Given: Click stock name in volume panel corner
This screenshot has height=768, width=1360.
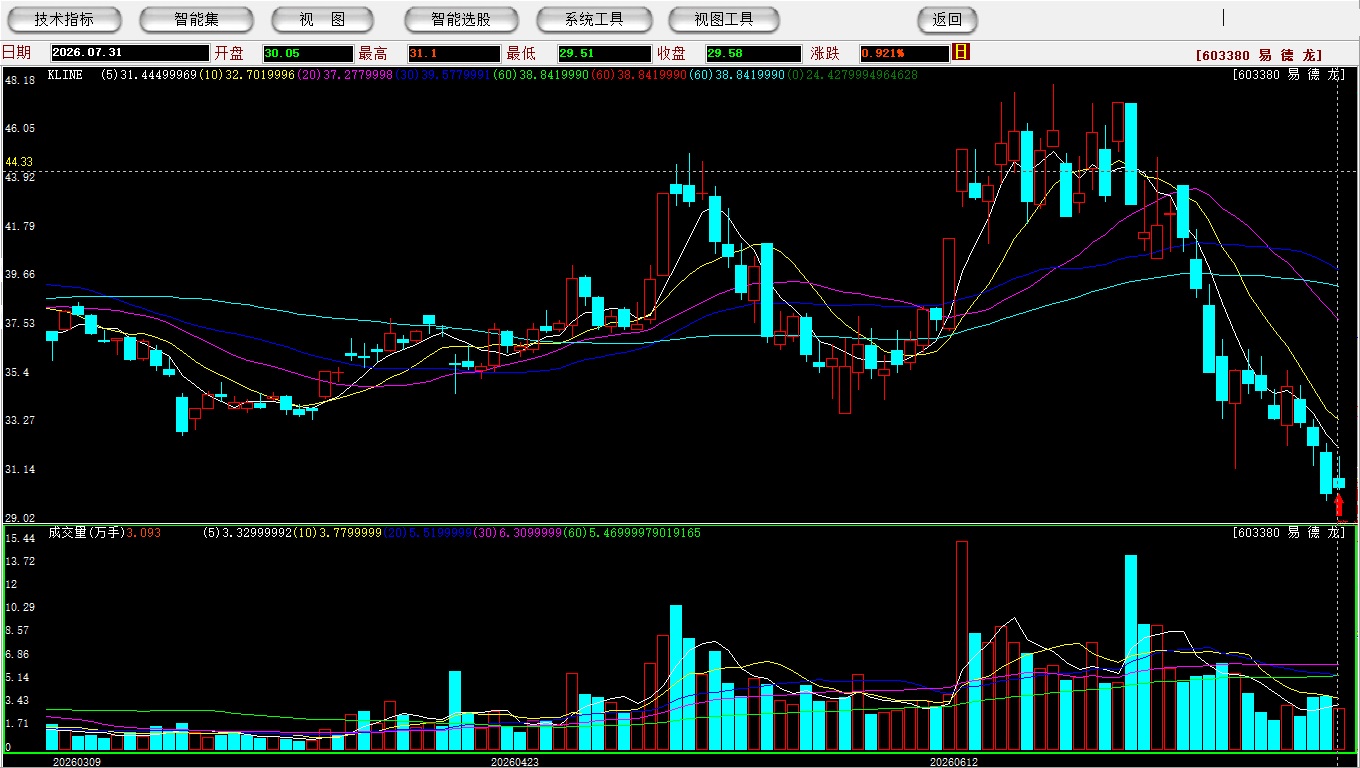Looking at the screenshot, I should (1289, 533).
